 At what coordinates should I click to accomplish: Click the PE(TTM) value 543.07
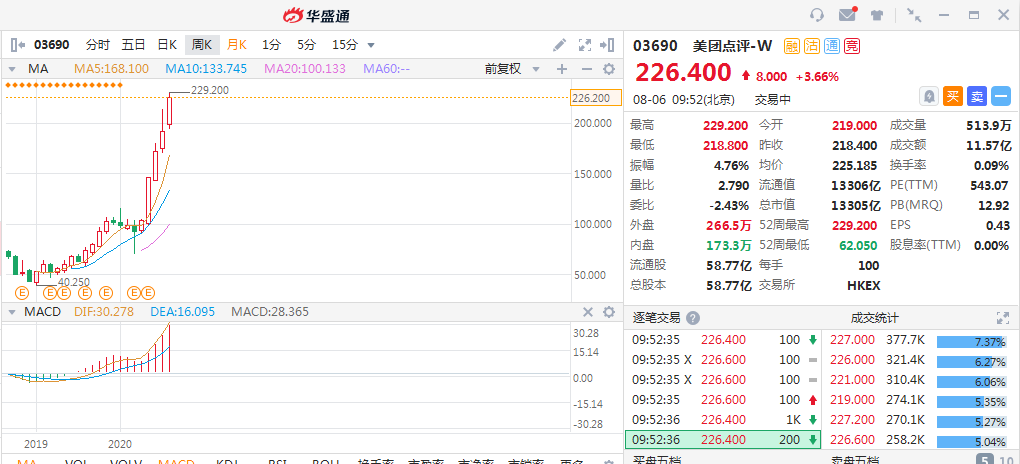tap(989, 185)
